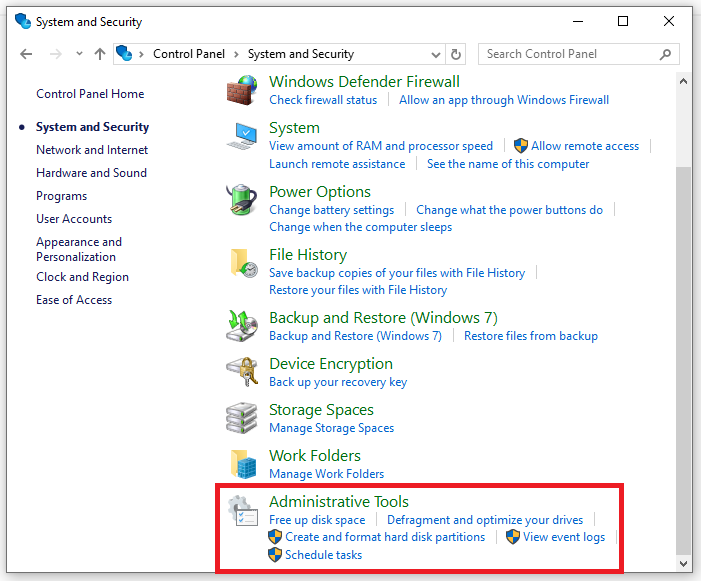Click Control Panel in the breadcrumb

coord(189,54)
